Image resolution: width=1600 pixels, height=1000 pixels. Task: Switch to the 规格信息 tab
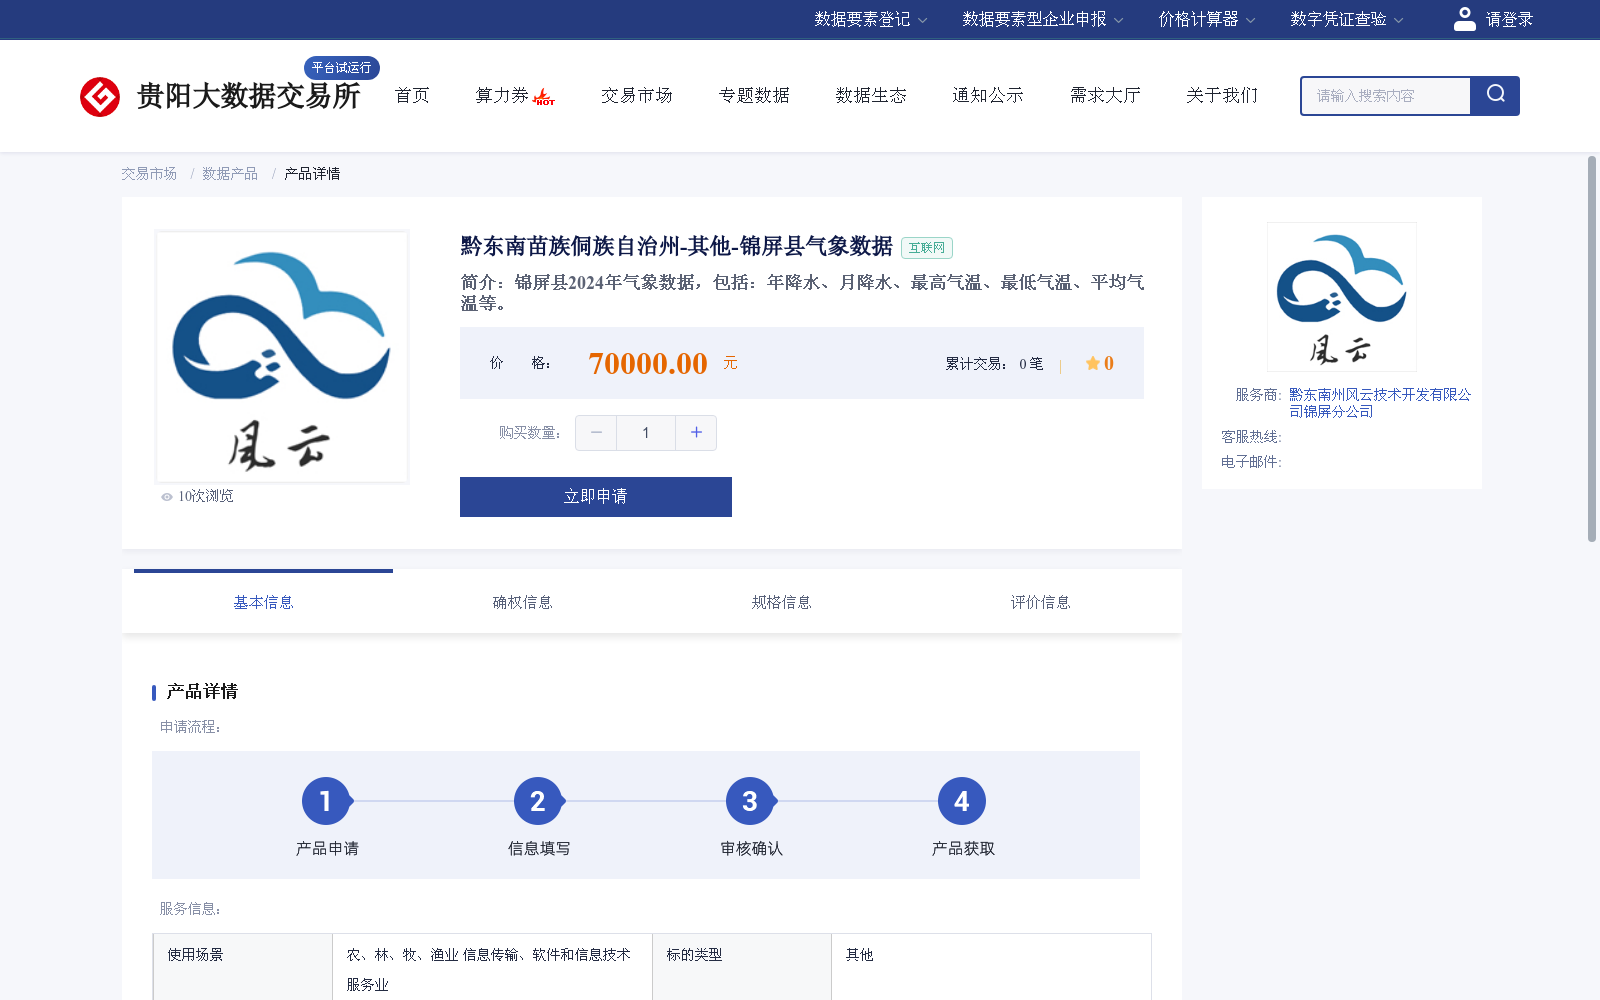pos(781,602)
